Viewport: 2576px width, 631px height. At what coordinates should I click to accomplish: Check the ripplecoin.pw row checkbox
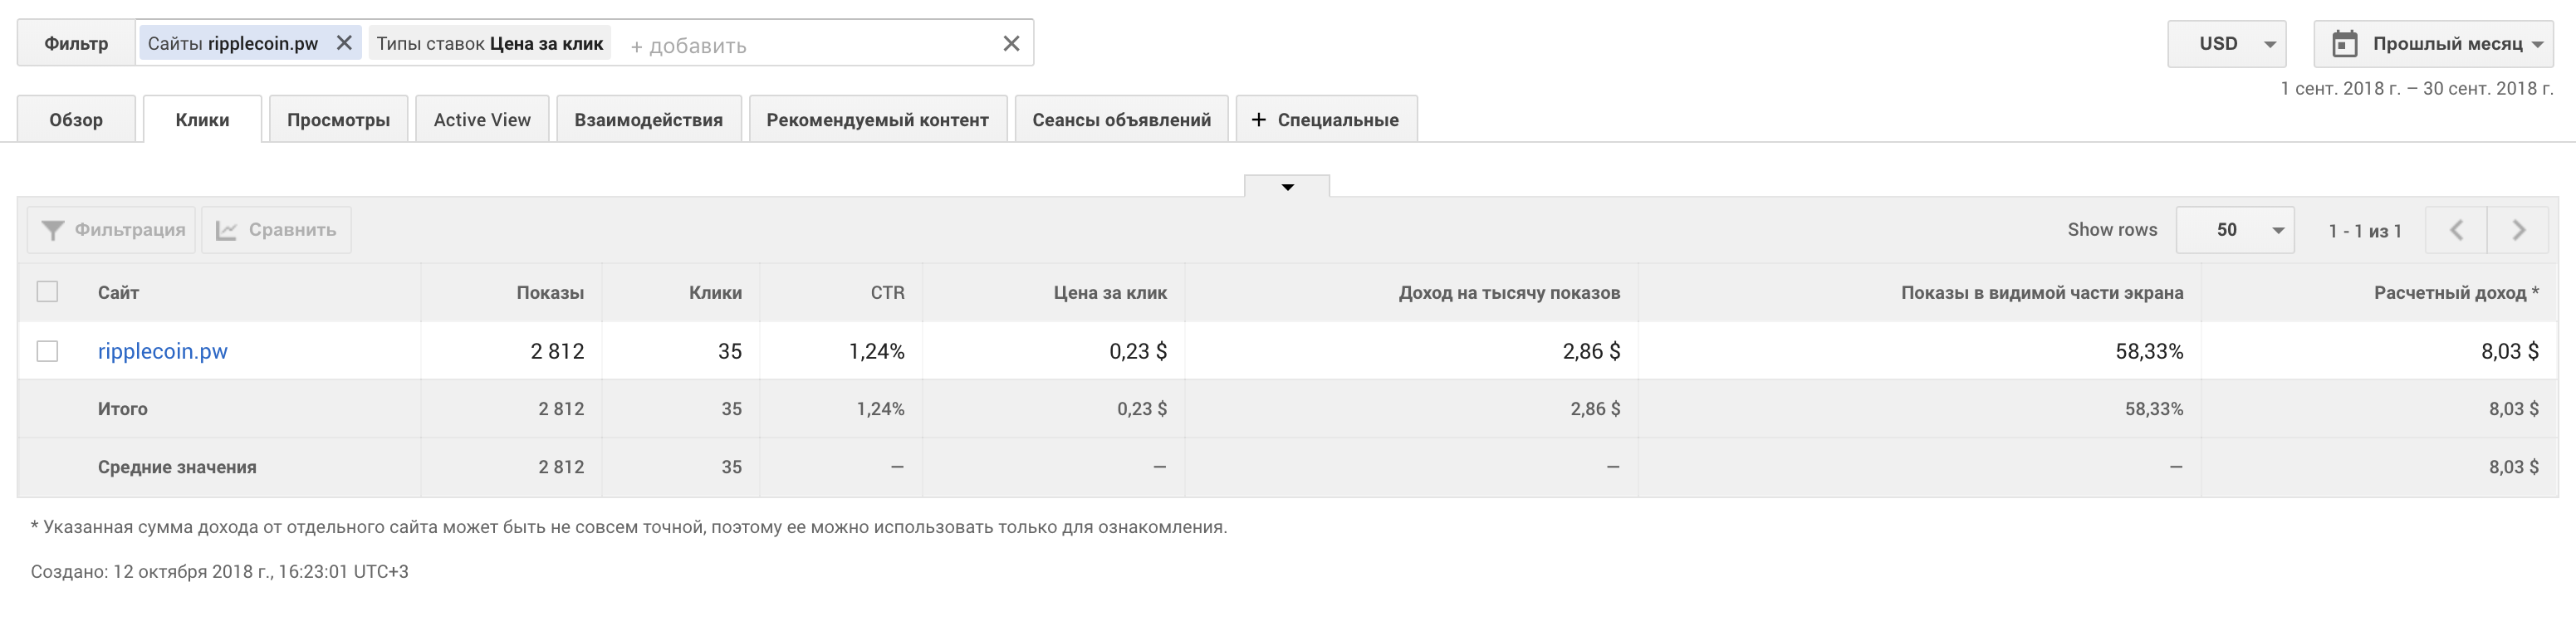coord(47,351)
